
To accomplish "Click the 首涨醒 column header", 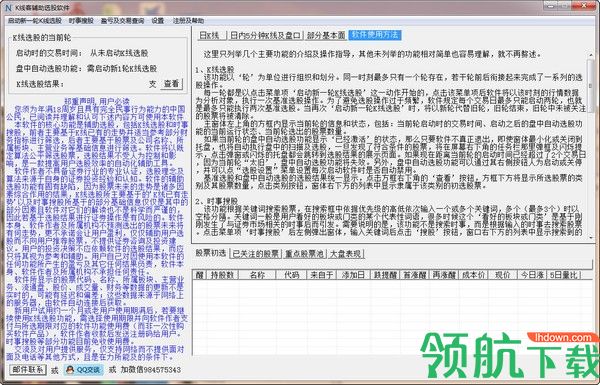I will [x=414, y=275].
